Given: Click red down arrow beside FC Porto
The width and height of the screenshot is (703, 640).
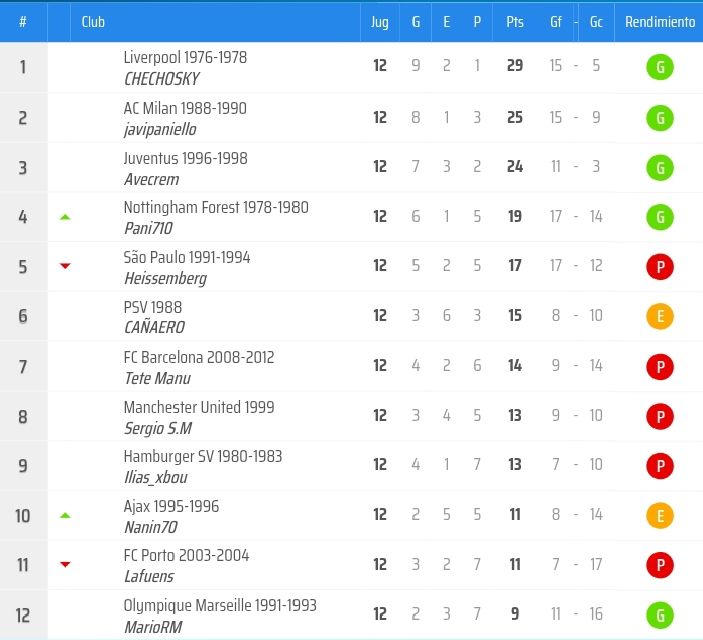Looking at the screenshot, I should (65, 565).
